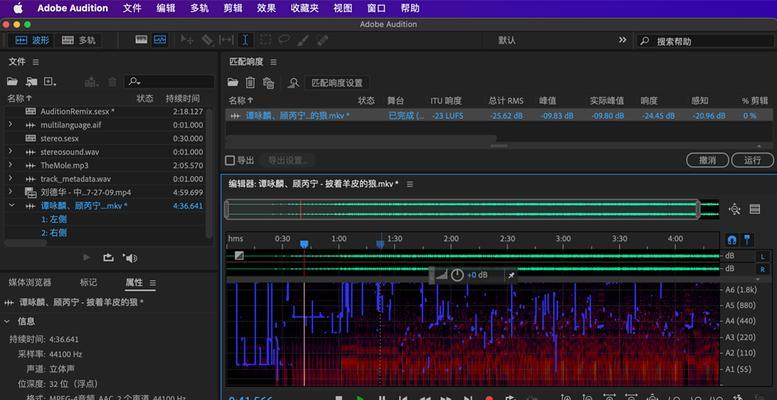The width and height of the screenshot is (777, 400).
Task: Open the workspace overflow chevron menu
Action: point(622,40)
